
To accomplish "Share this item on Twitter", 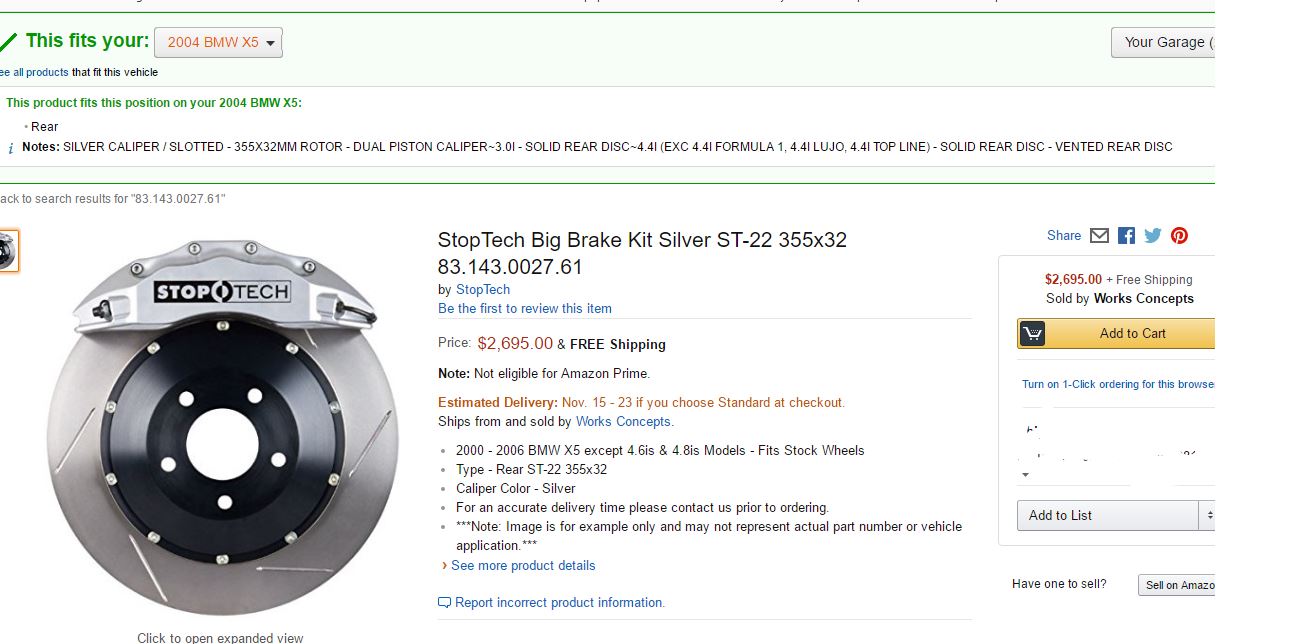I will 1153,236.
